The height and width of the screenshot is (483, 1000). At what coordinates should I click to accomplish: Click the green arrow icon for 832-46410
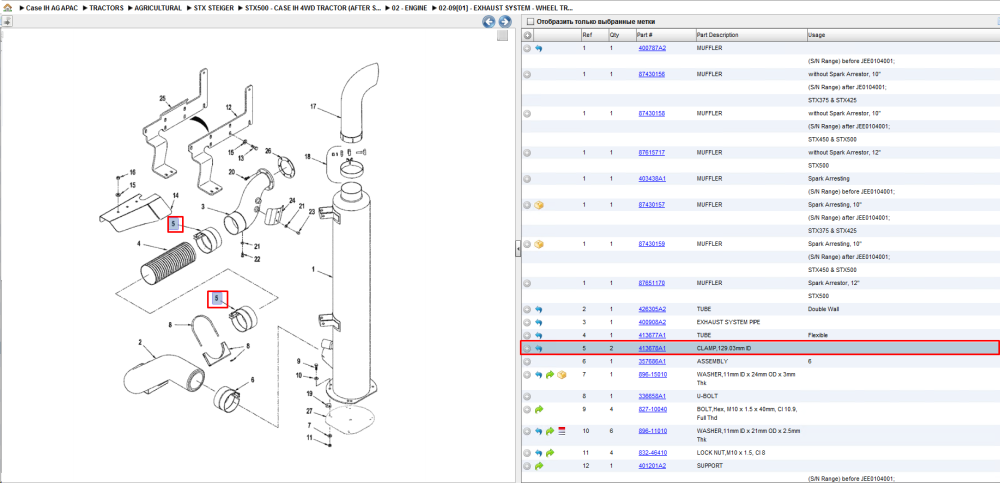pyautogui.click(x=550, y=453)
